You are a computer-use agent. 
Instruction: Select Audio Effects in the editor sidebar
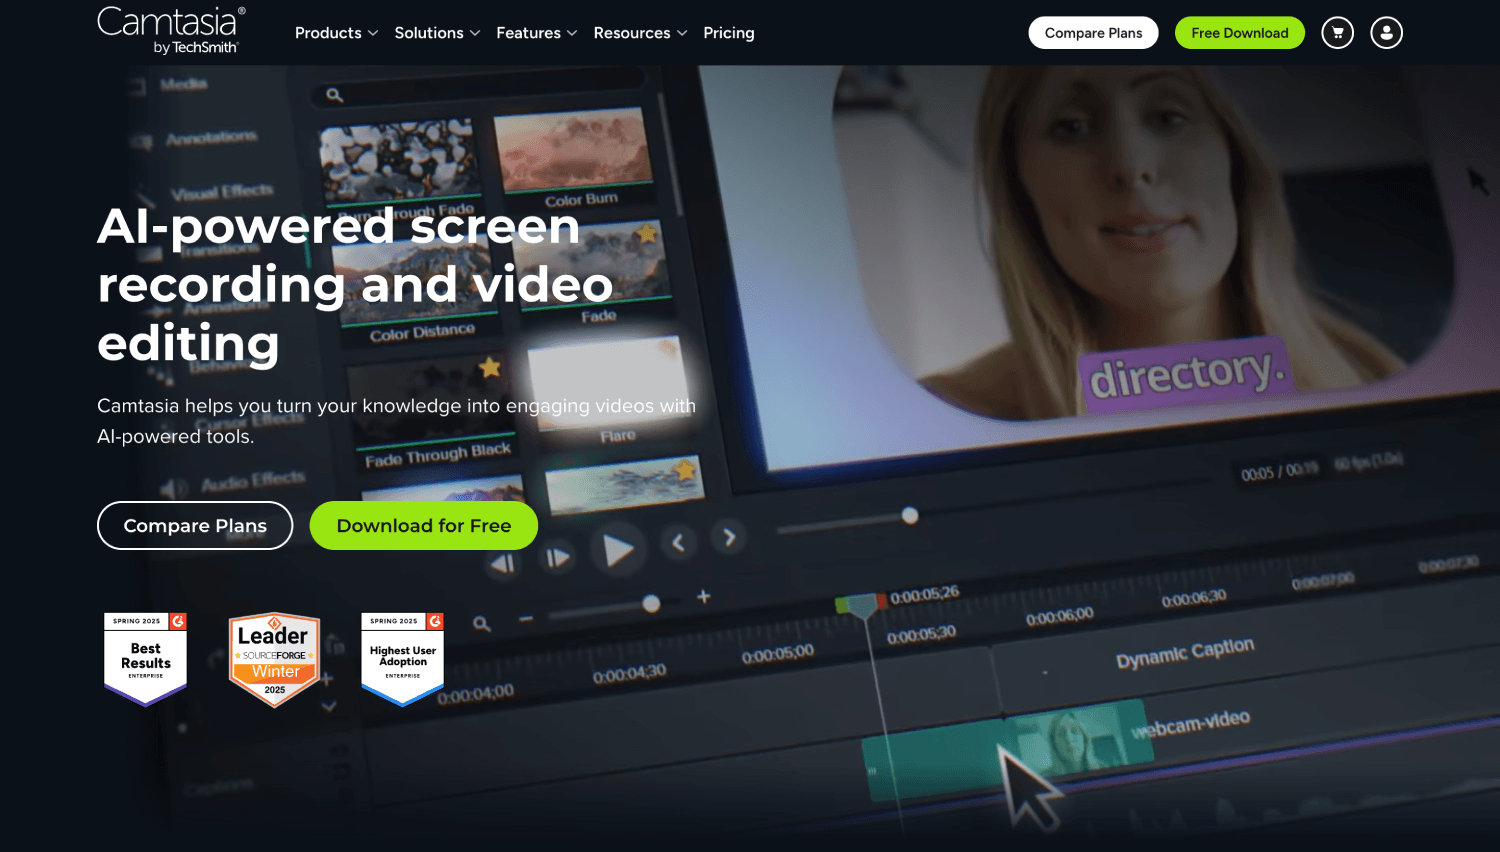coord(253,482)
